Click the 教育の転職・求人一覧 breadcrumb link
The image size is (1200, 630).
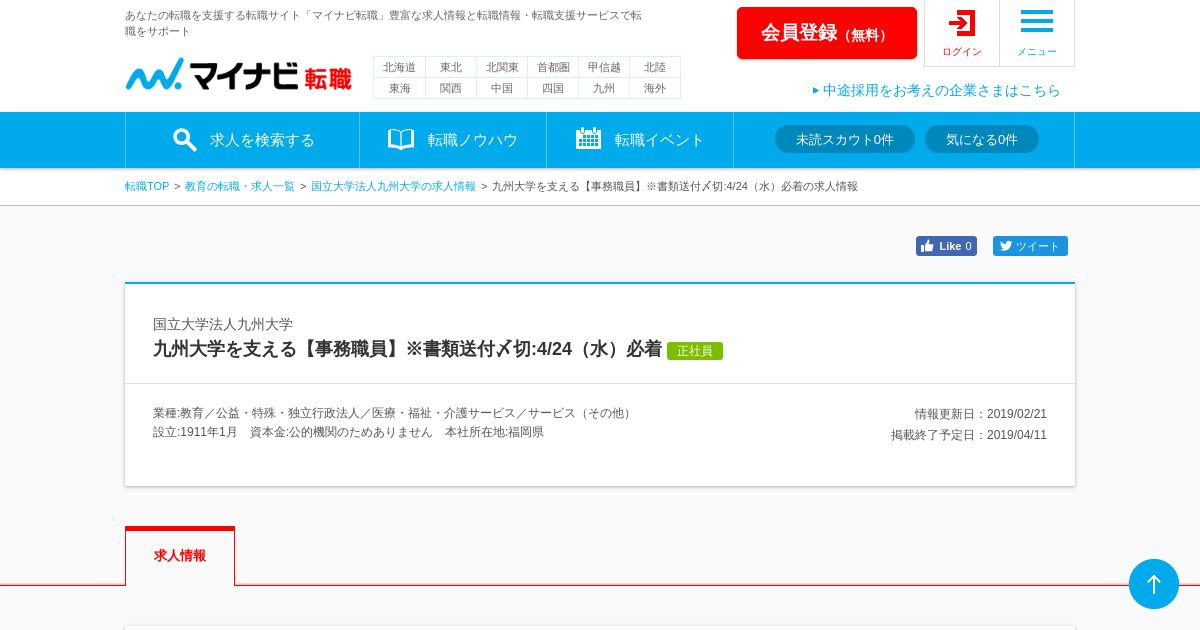[240, 186]
